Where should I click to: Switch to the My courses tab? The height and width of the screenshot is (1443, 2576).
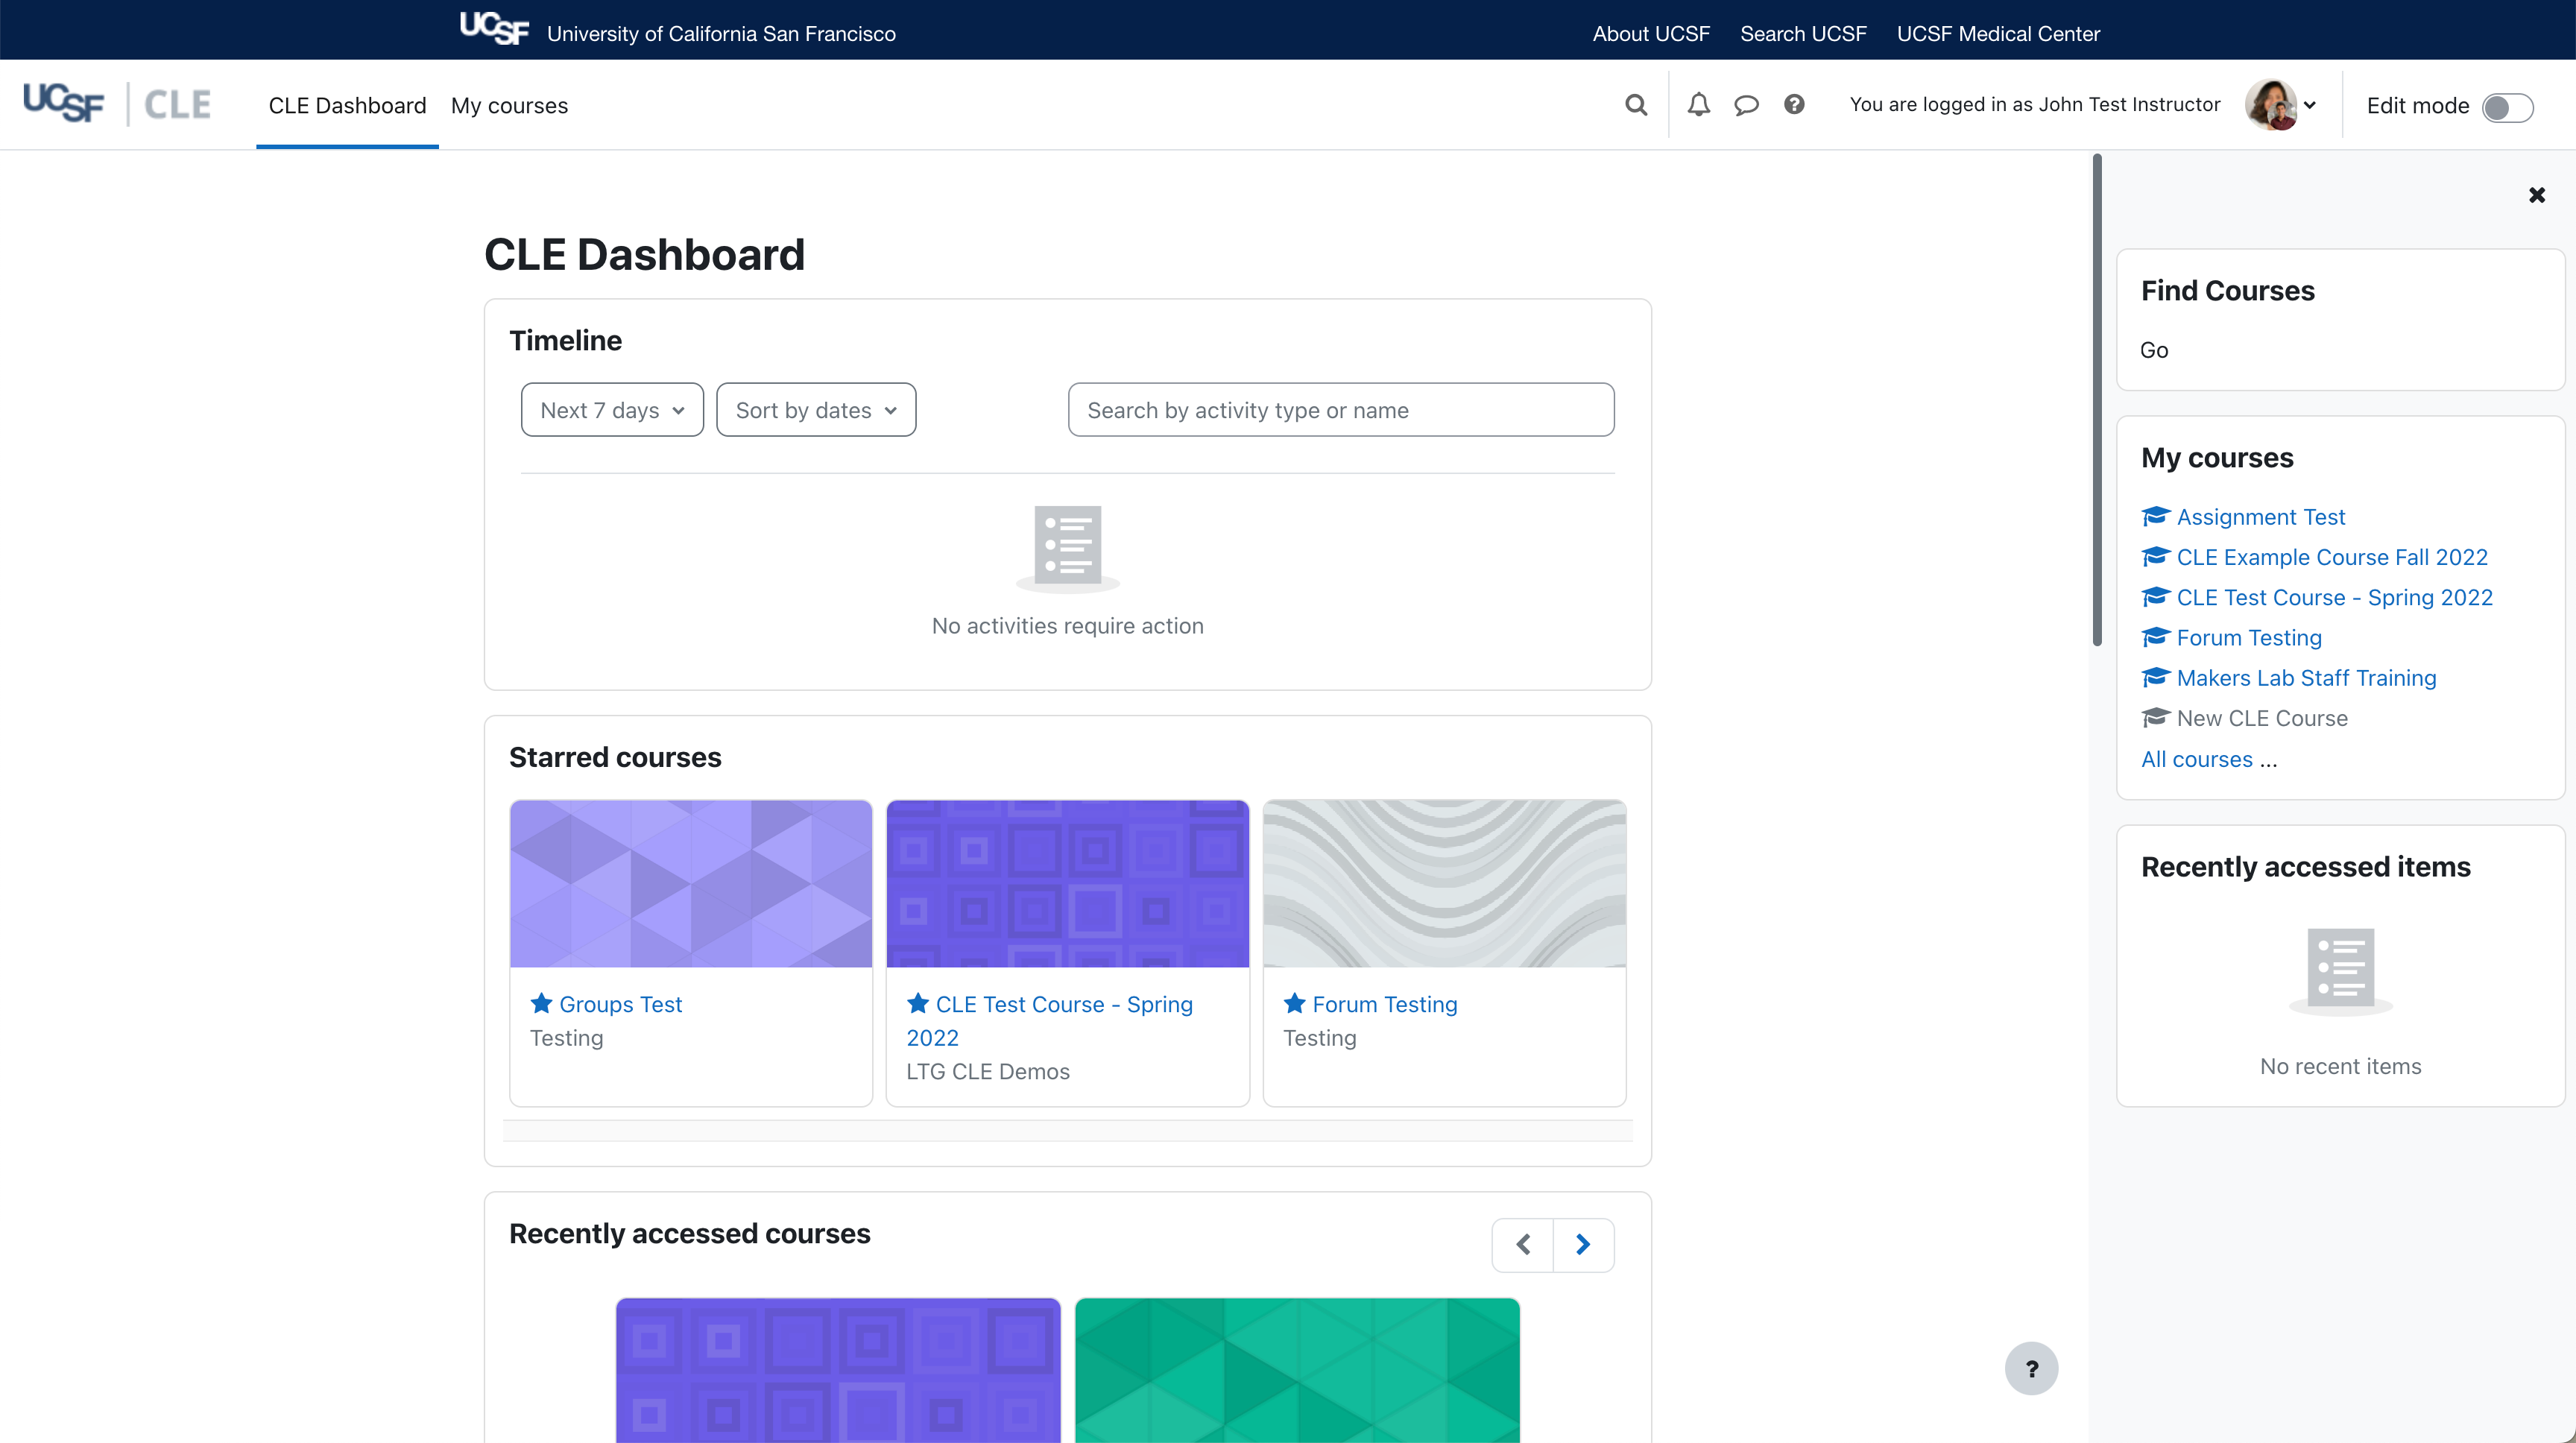click(509, 106)
